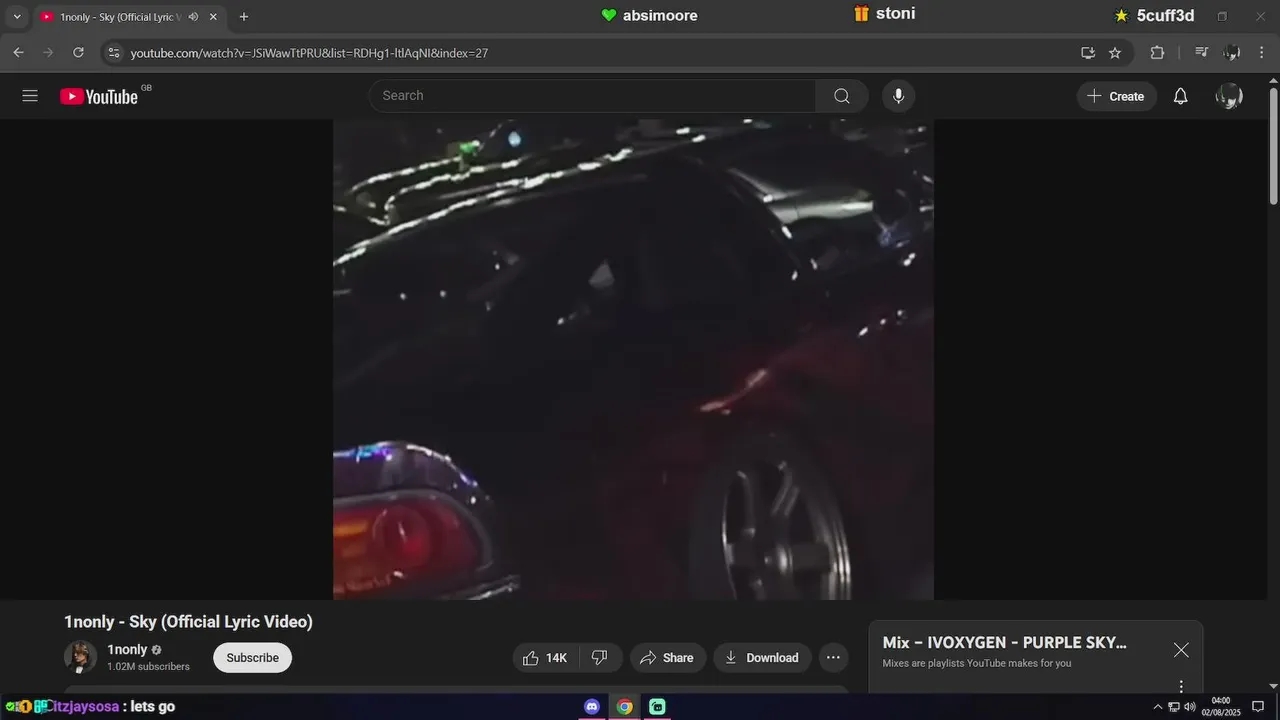The height and width of the screenshot is (720, 1280).
Task: Click the 14K like count
Action: pyautogui.click(x=556, y=657)
